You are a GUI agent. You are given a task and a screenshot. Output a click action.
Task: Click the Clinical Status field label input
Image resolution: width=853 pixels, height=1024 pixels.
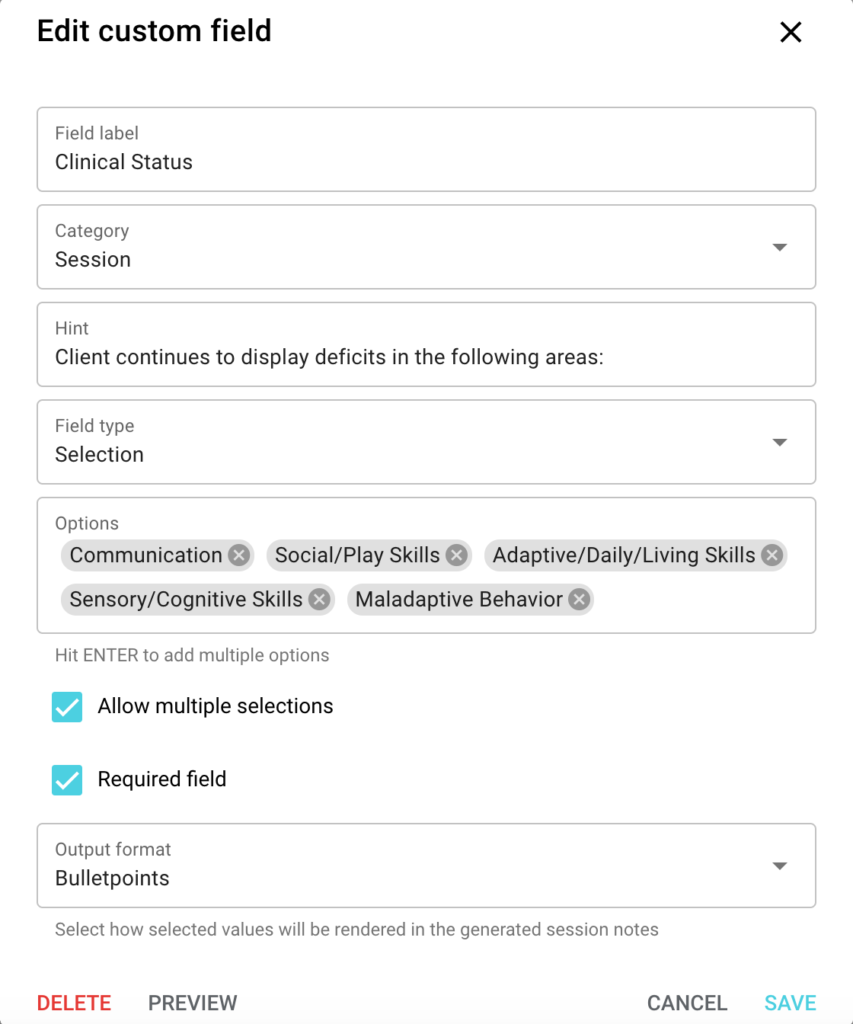tap(400, 162)
